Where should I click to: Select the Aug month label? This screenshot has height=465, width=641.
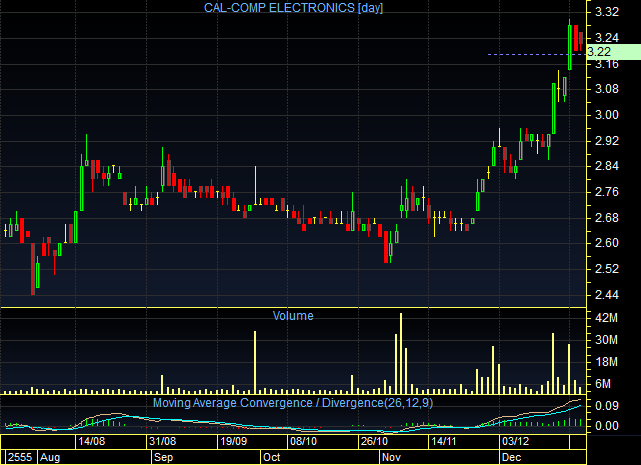tap(50, 457)
